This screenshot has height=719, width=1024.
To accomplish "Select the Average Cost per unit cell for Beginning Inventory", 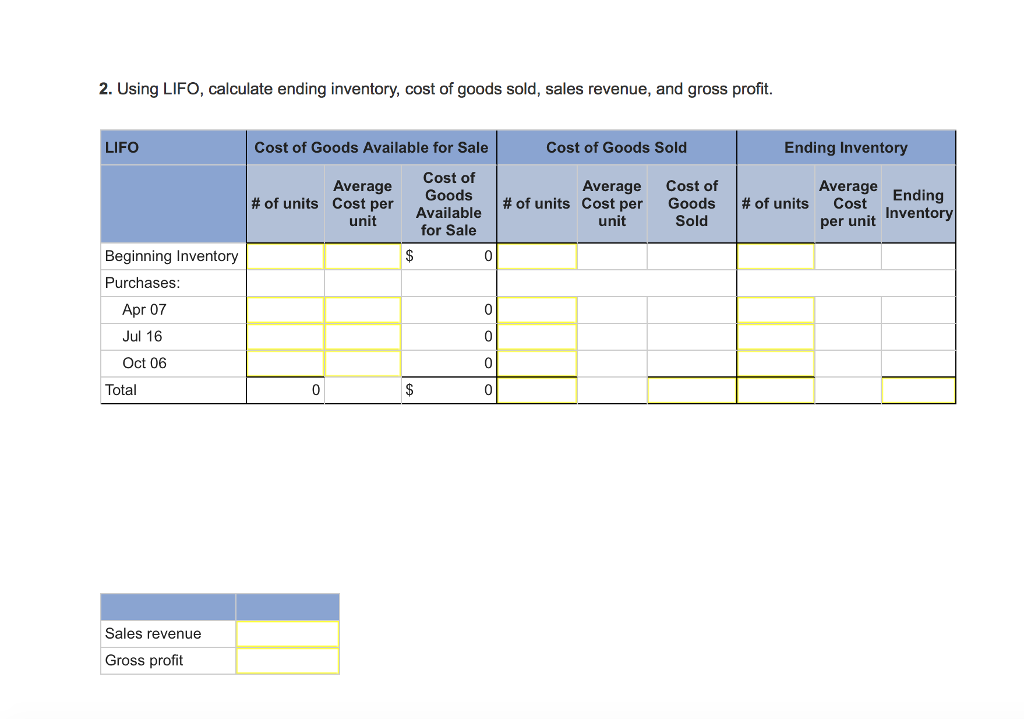I will (362, 256).
